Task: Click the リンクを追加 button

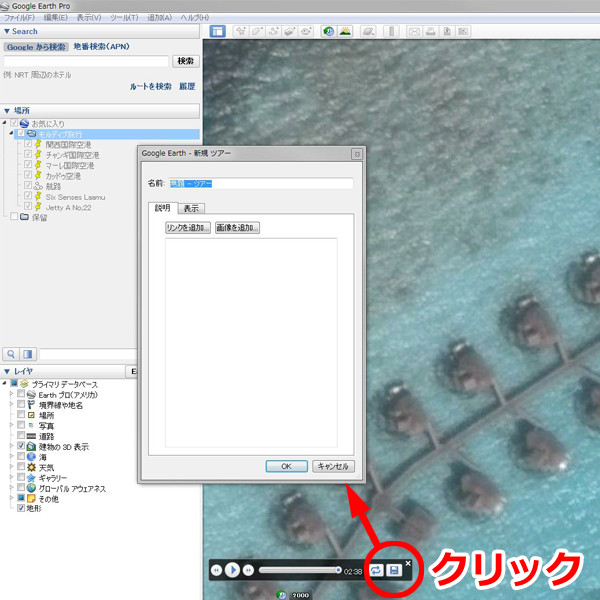Action: pyautogui.click(x=188, y=228)
